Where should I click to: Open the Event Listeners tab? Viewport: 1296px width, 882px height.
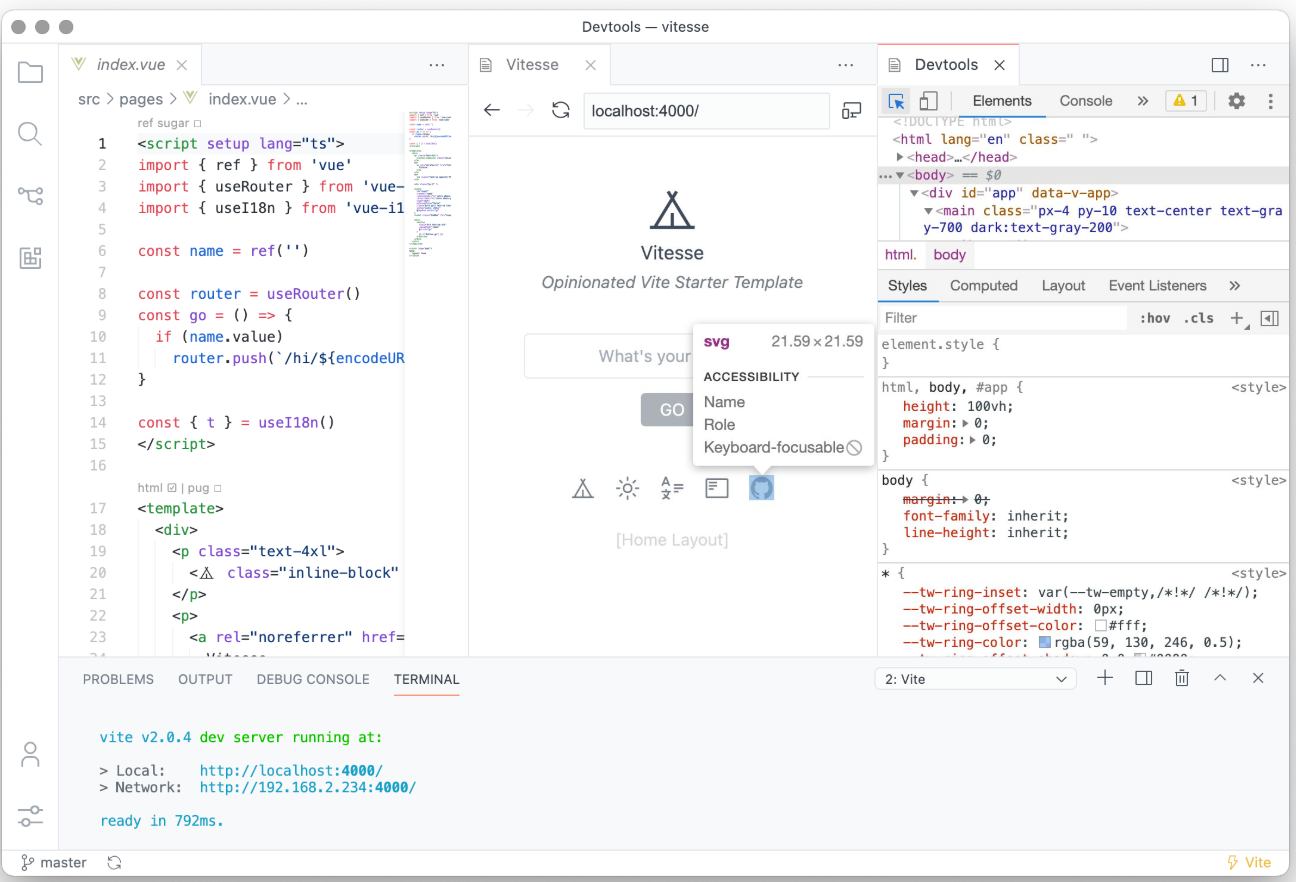click(1157, 285)
